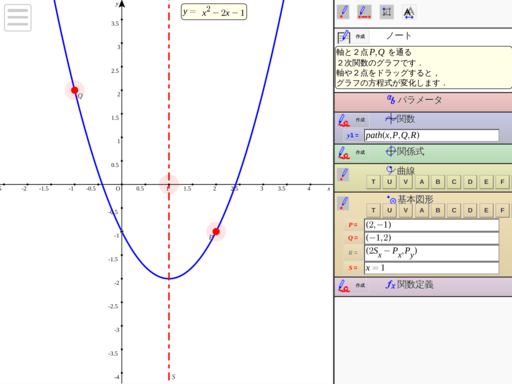Open the hamburger menu
The image size is (512, 384).
(x=18, y=17)
